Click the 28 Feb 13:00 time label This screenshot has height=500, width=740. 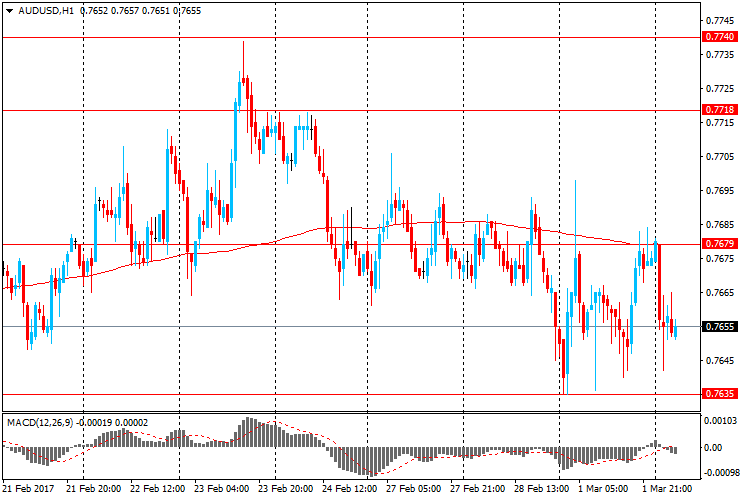(x=541, y=488)
